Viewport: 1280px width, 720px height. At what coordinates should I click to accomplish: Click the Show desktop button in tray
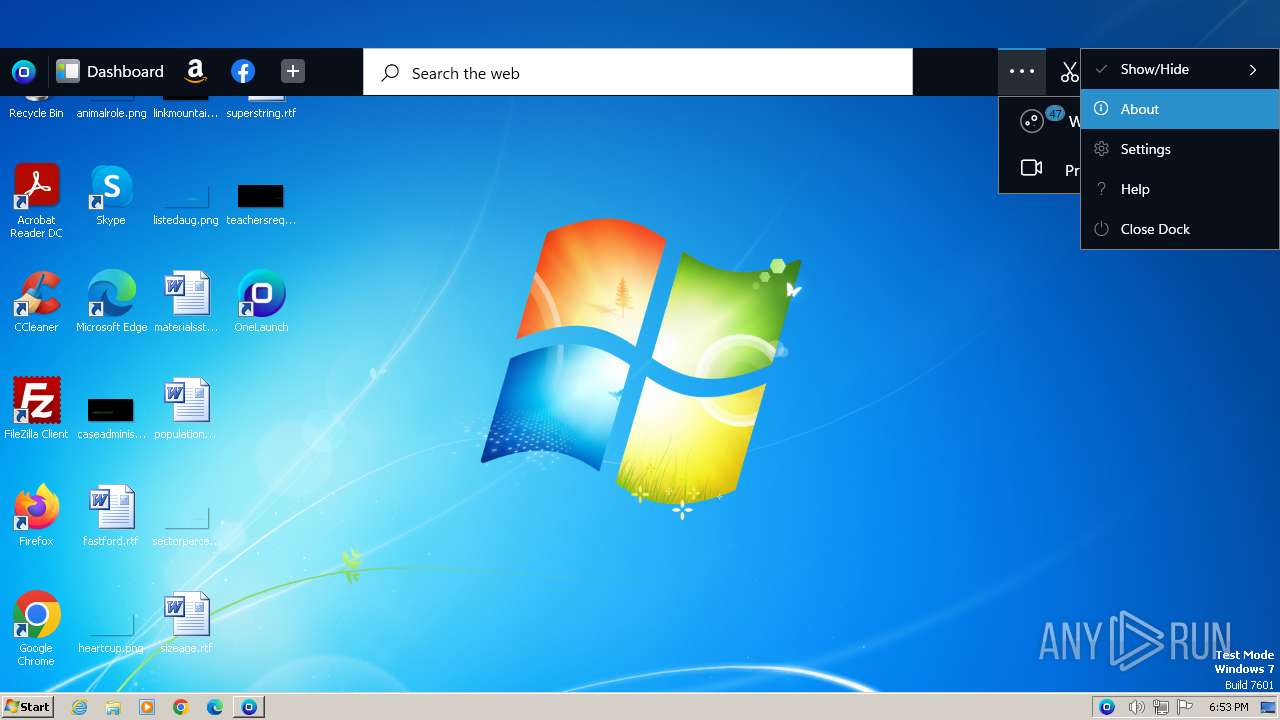pos(1267,707)
